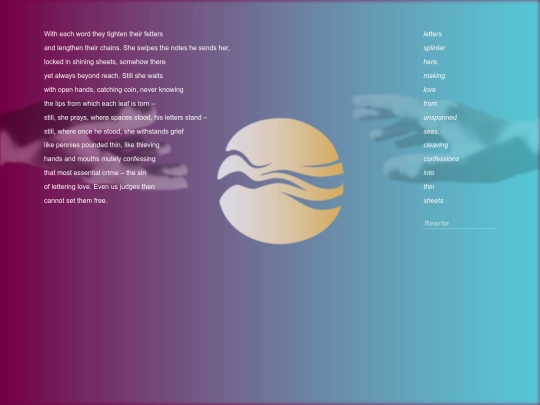Click line "still, where once he stood, she withstands grief"

pyautogui.click(x=114, y=132)
